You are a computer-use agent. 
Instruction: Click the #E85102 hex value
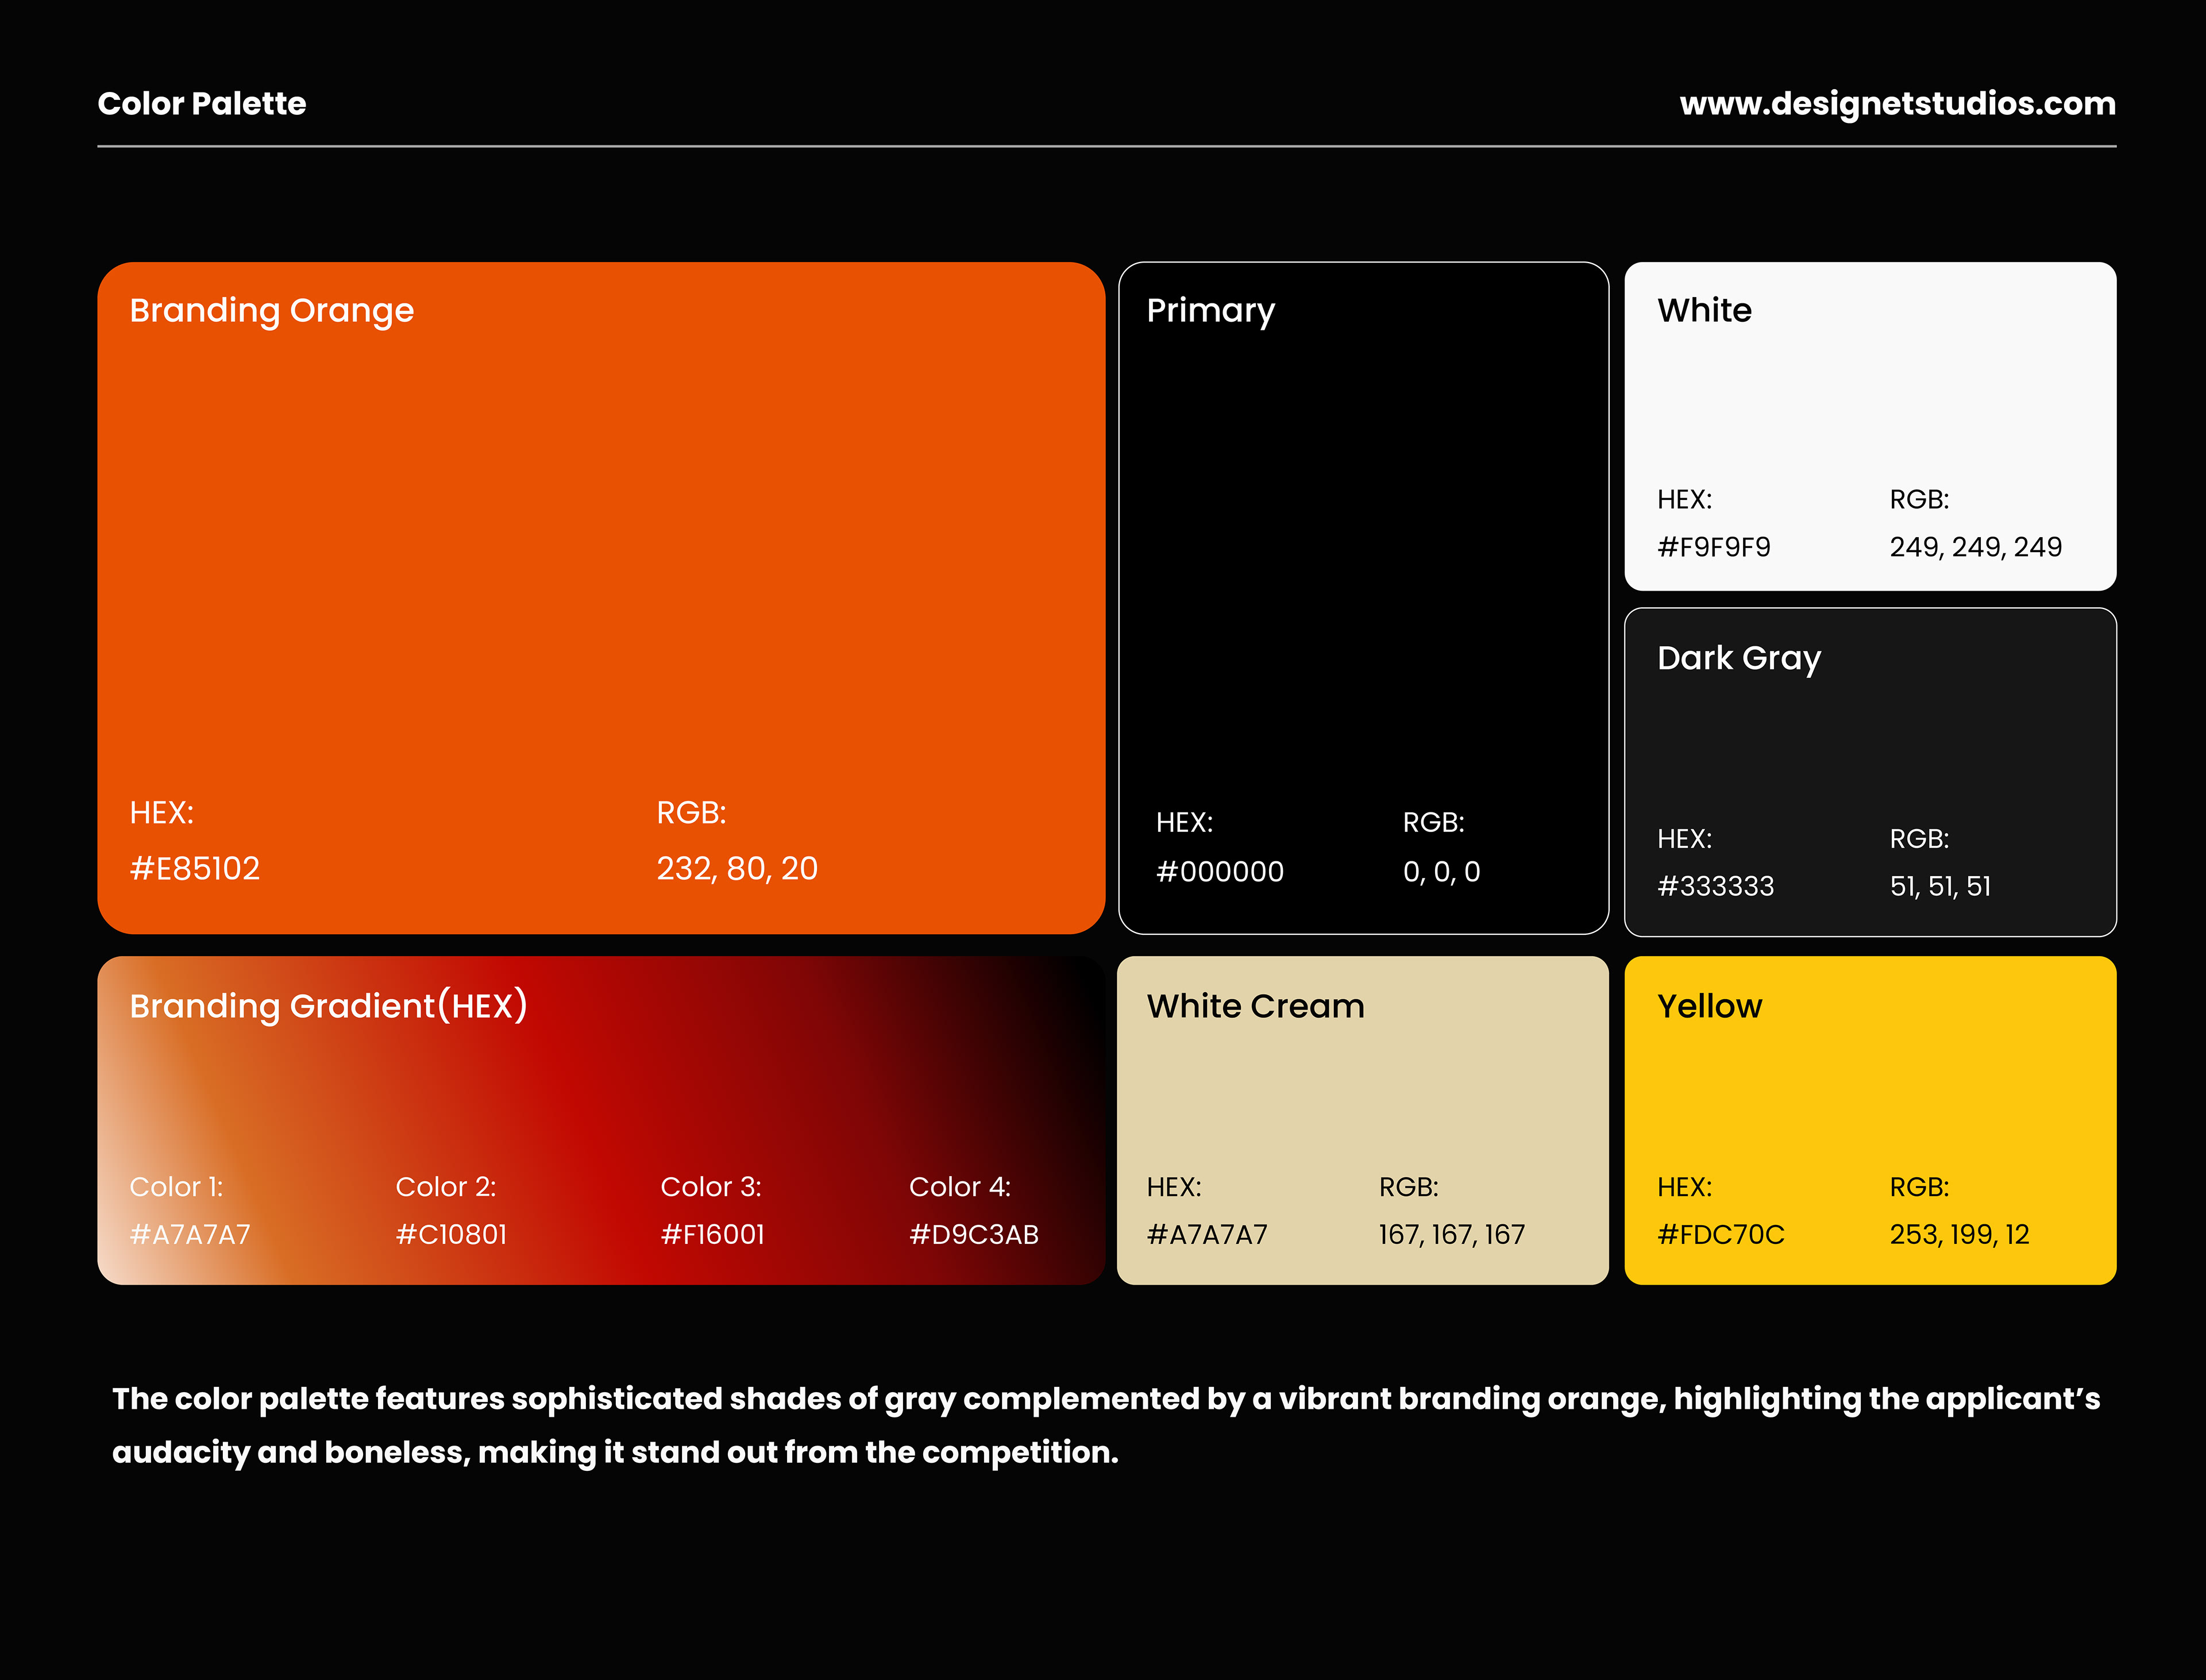click(195, 868)
